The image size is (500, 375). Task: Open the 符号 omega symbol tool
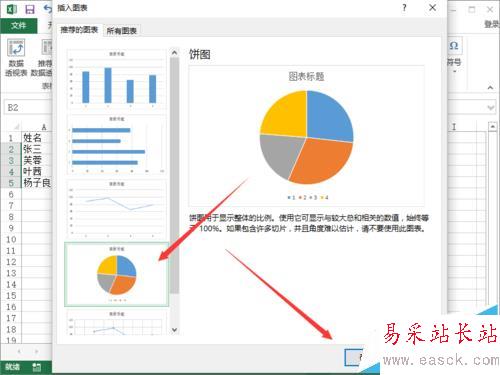[454, 46]
